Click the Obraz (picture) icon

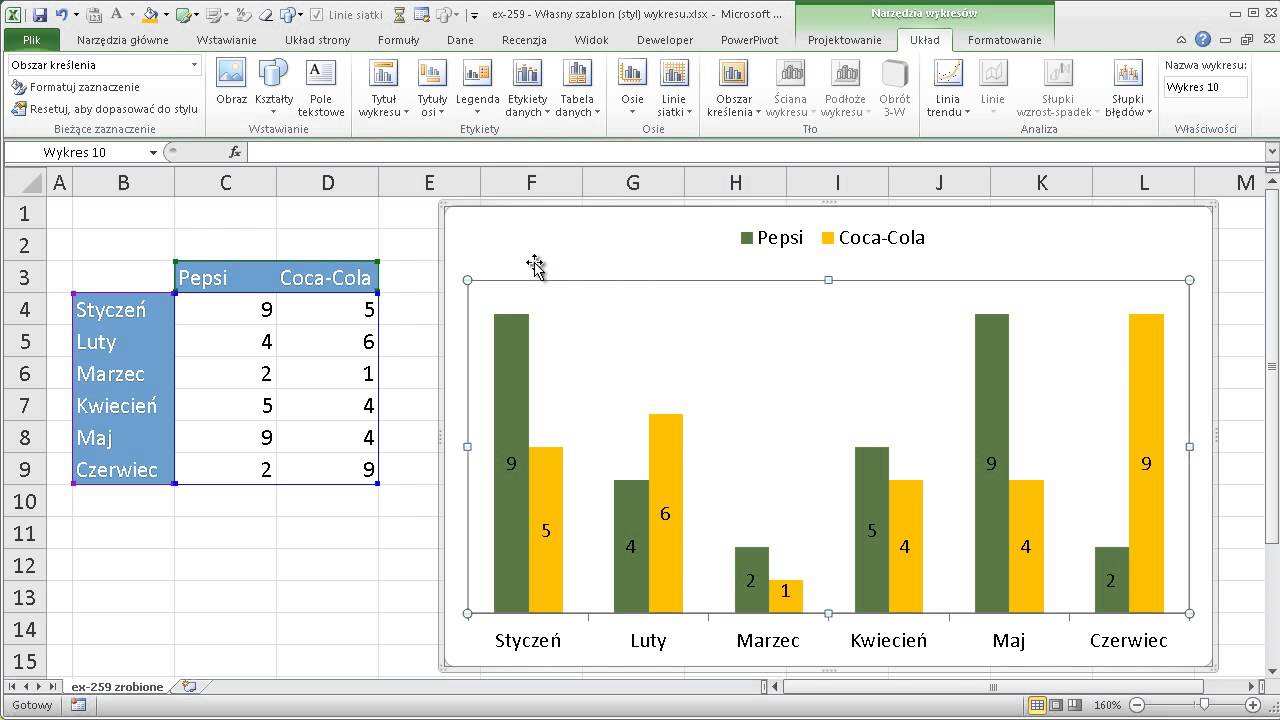[x=231, y=82]
